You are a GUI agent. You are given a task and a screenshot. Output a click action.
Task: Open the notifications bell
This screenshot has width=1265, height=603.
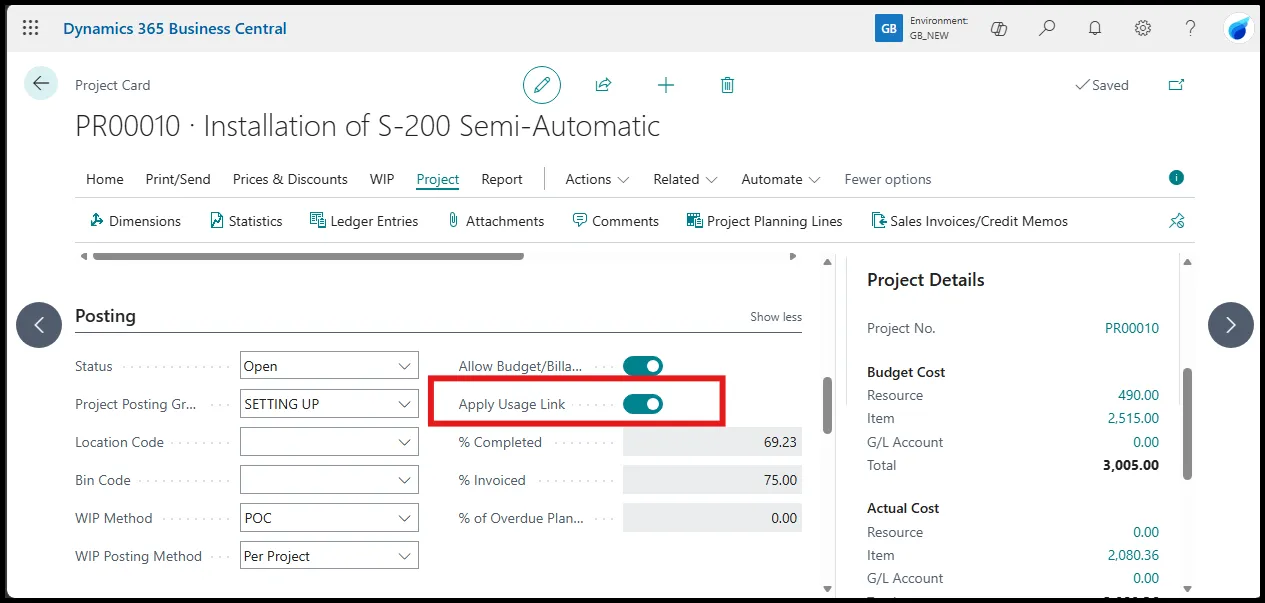coord(1095,28)
